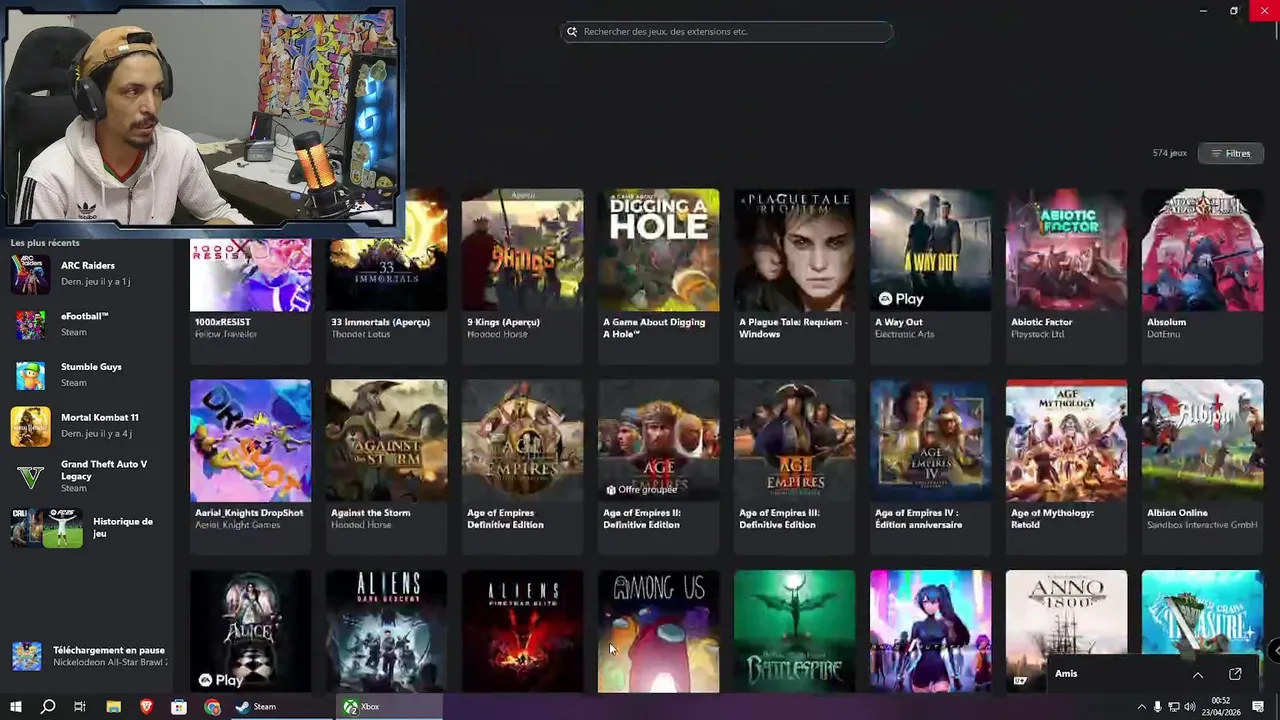Open Aliens Fireteam Elite cover
Image resolution: width=1280 pixels, height=720 pixels.
(522, 631)
